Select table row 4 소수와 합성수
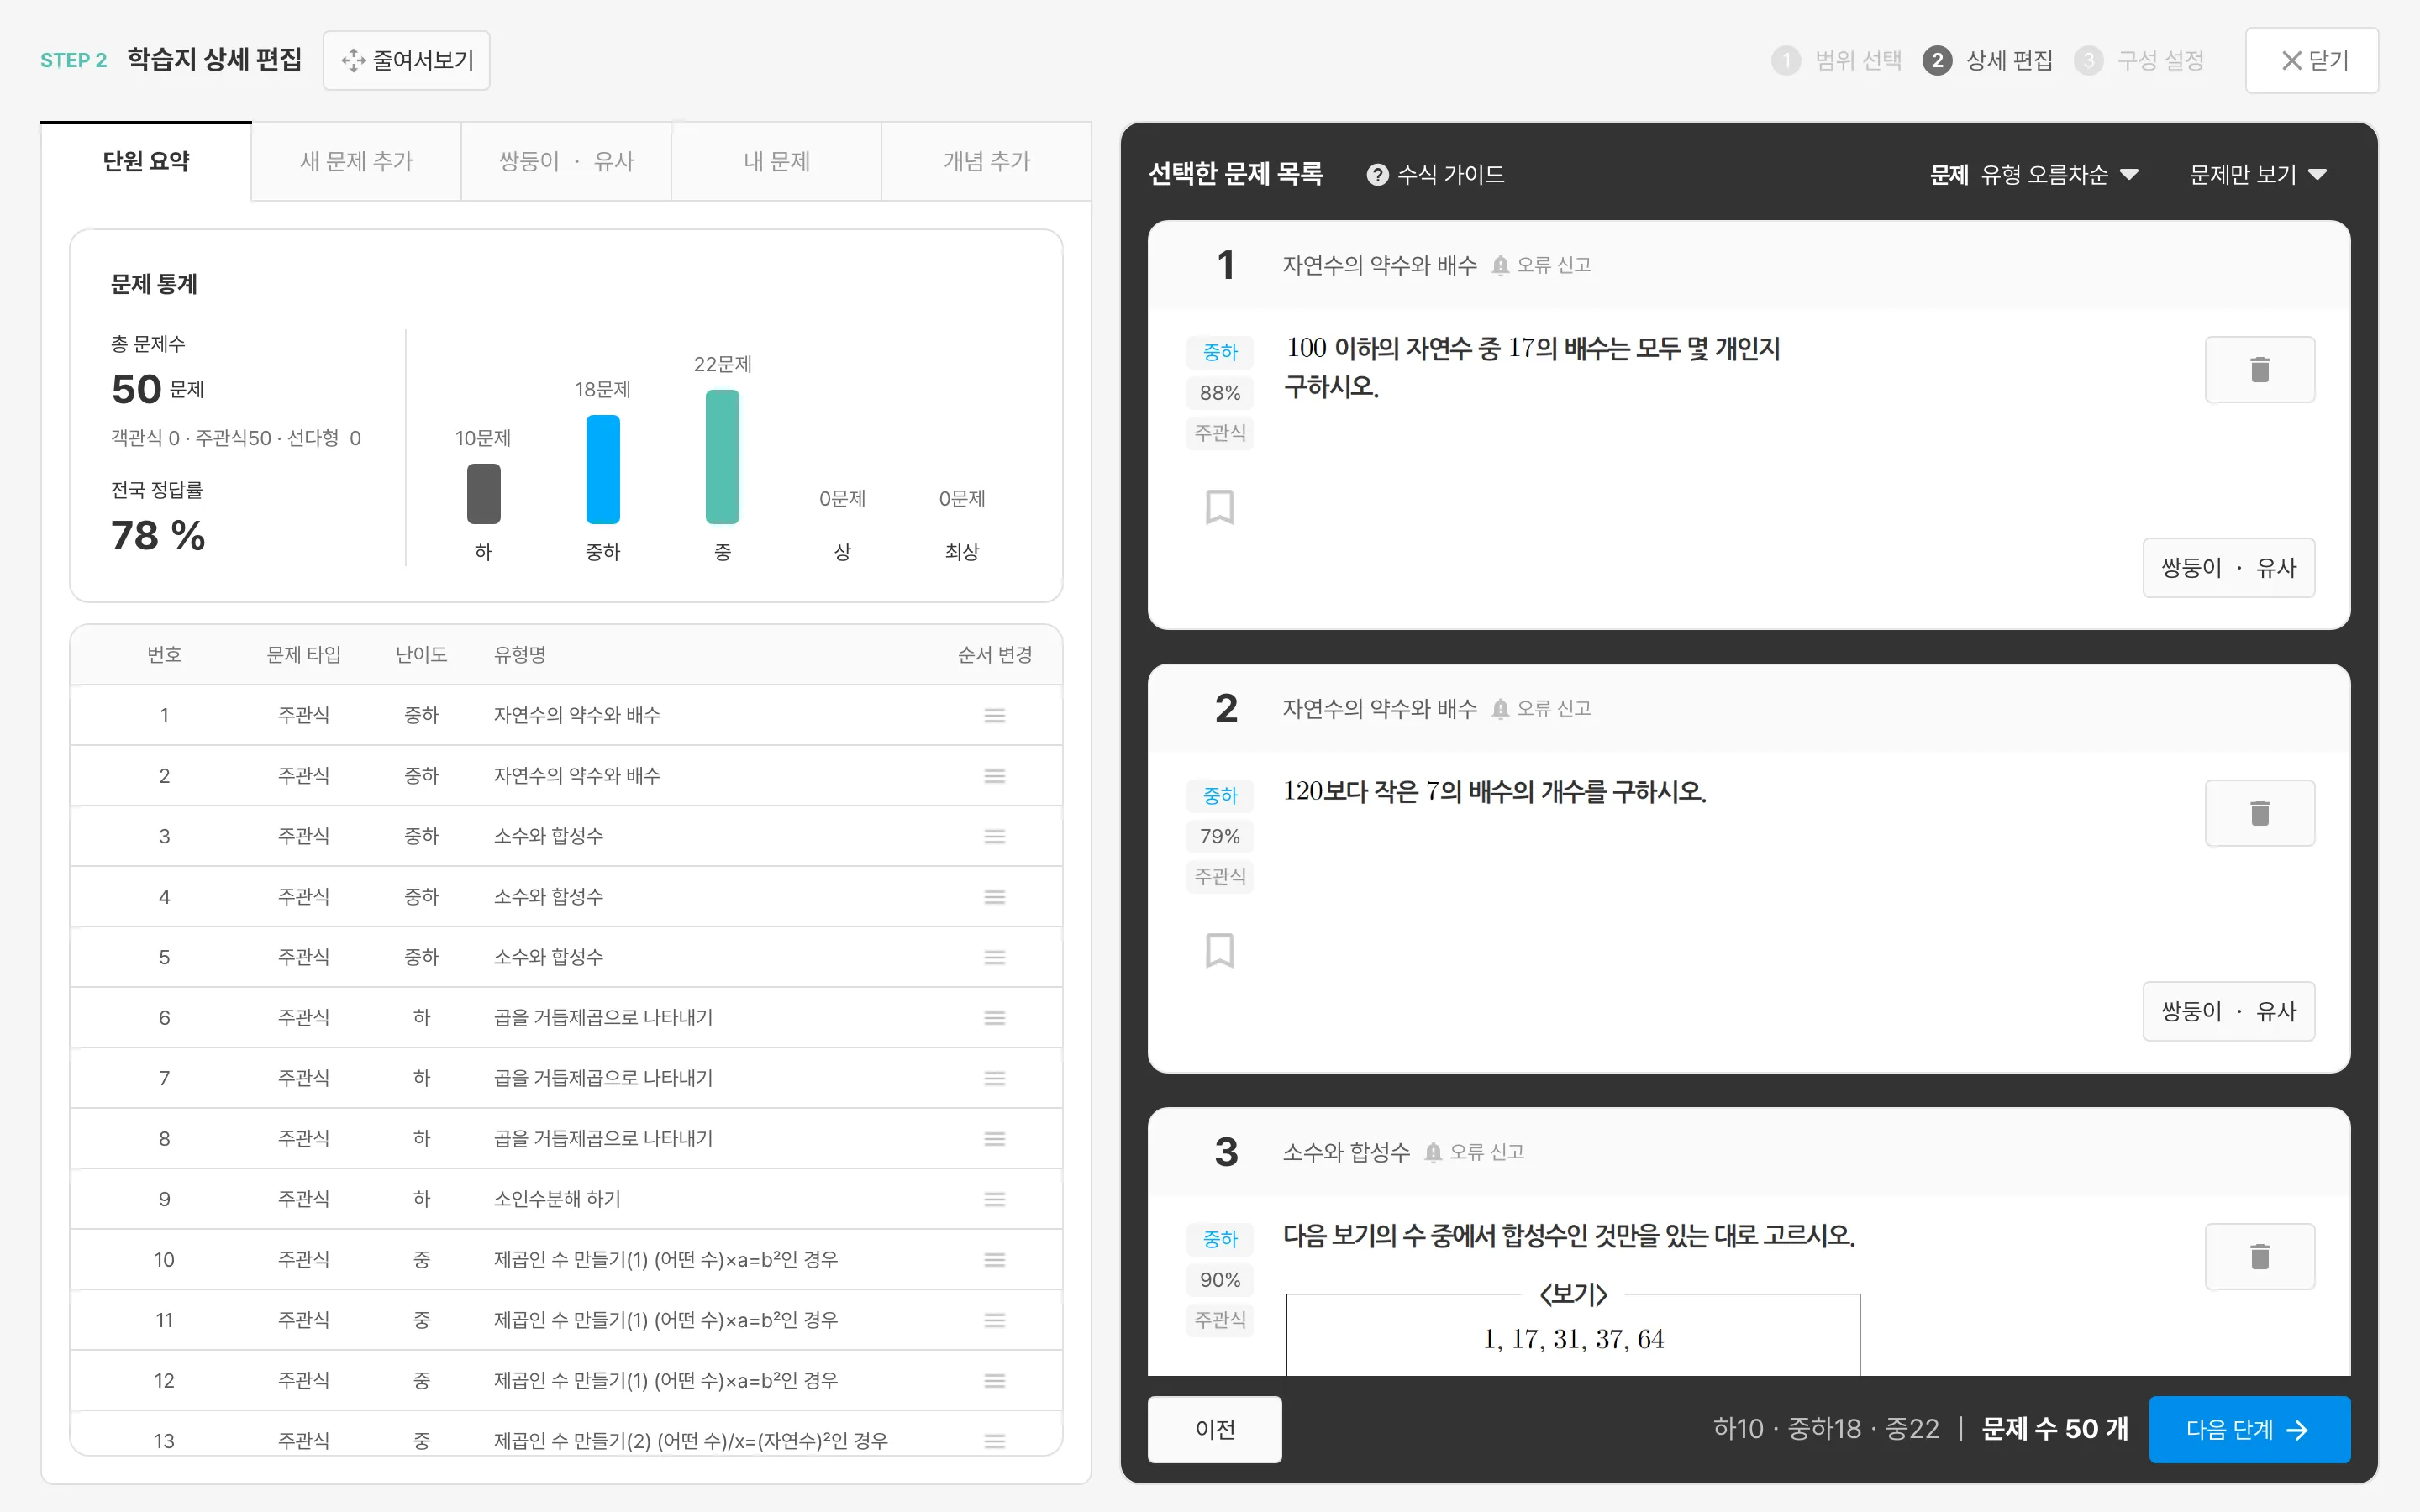The width and height of the screenshot is (2420, 1512). [x=566, y=897]
